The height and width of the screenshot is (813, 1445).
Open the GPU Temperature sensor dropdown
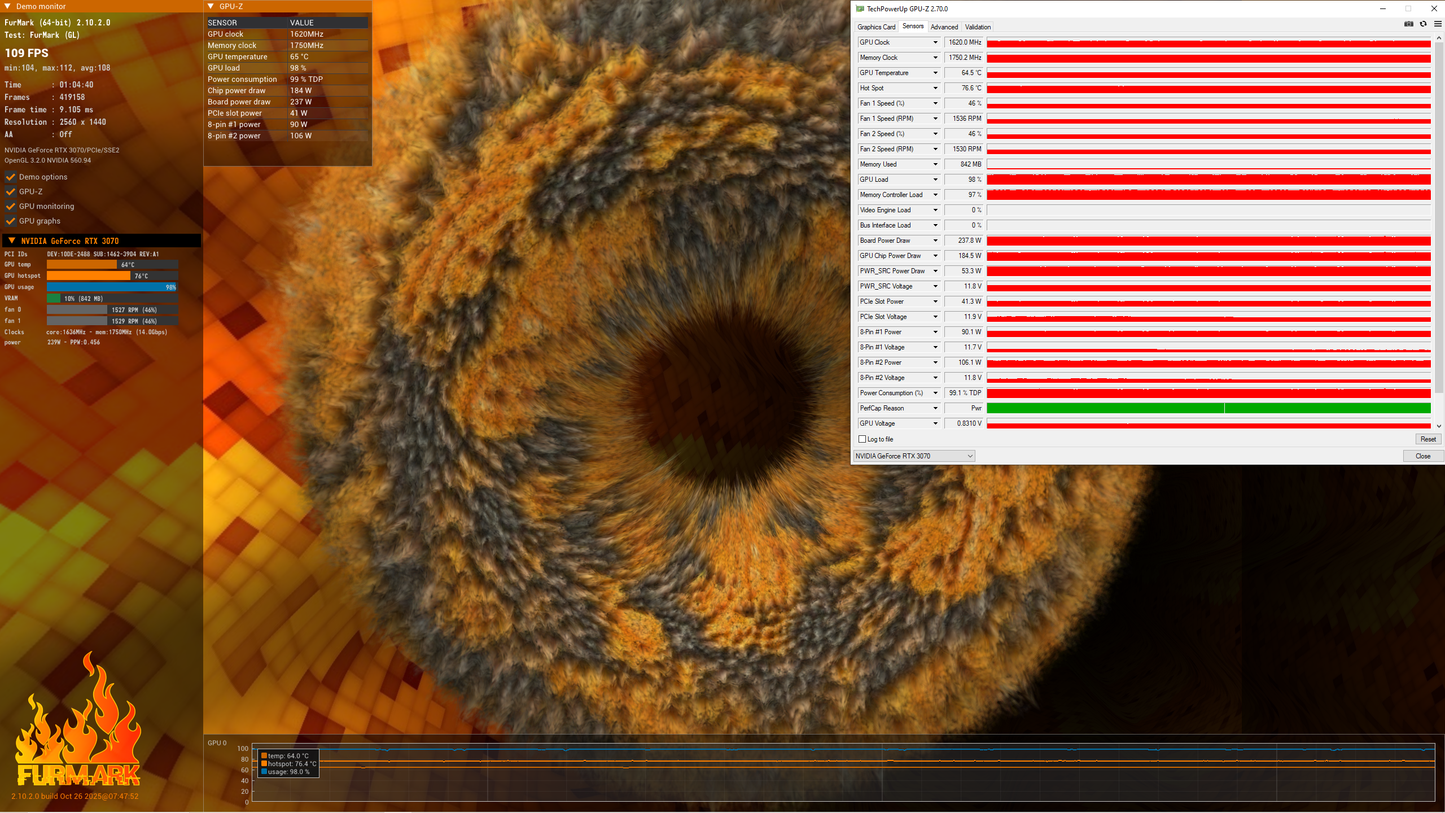coord(935,73)
